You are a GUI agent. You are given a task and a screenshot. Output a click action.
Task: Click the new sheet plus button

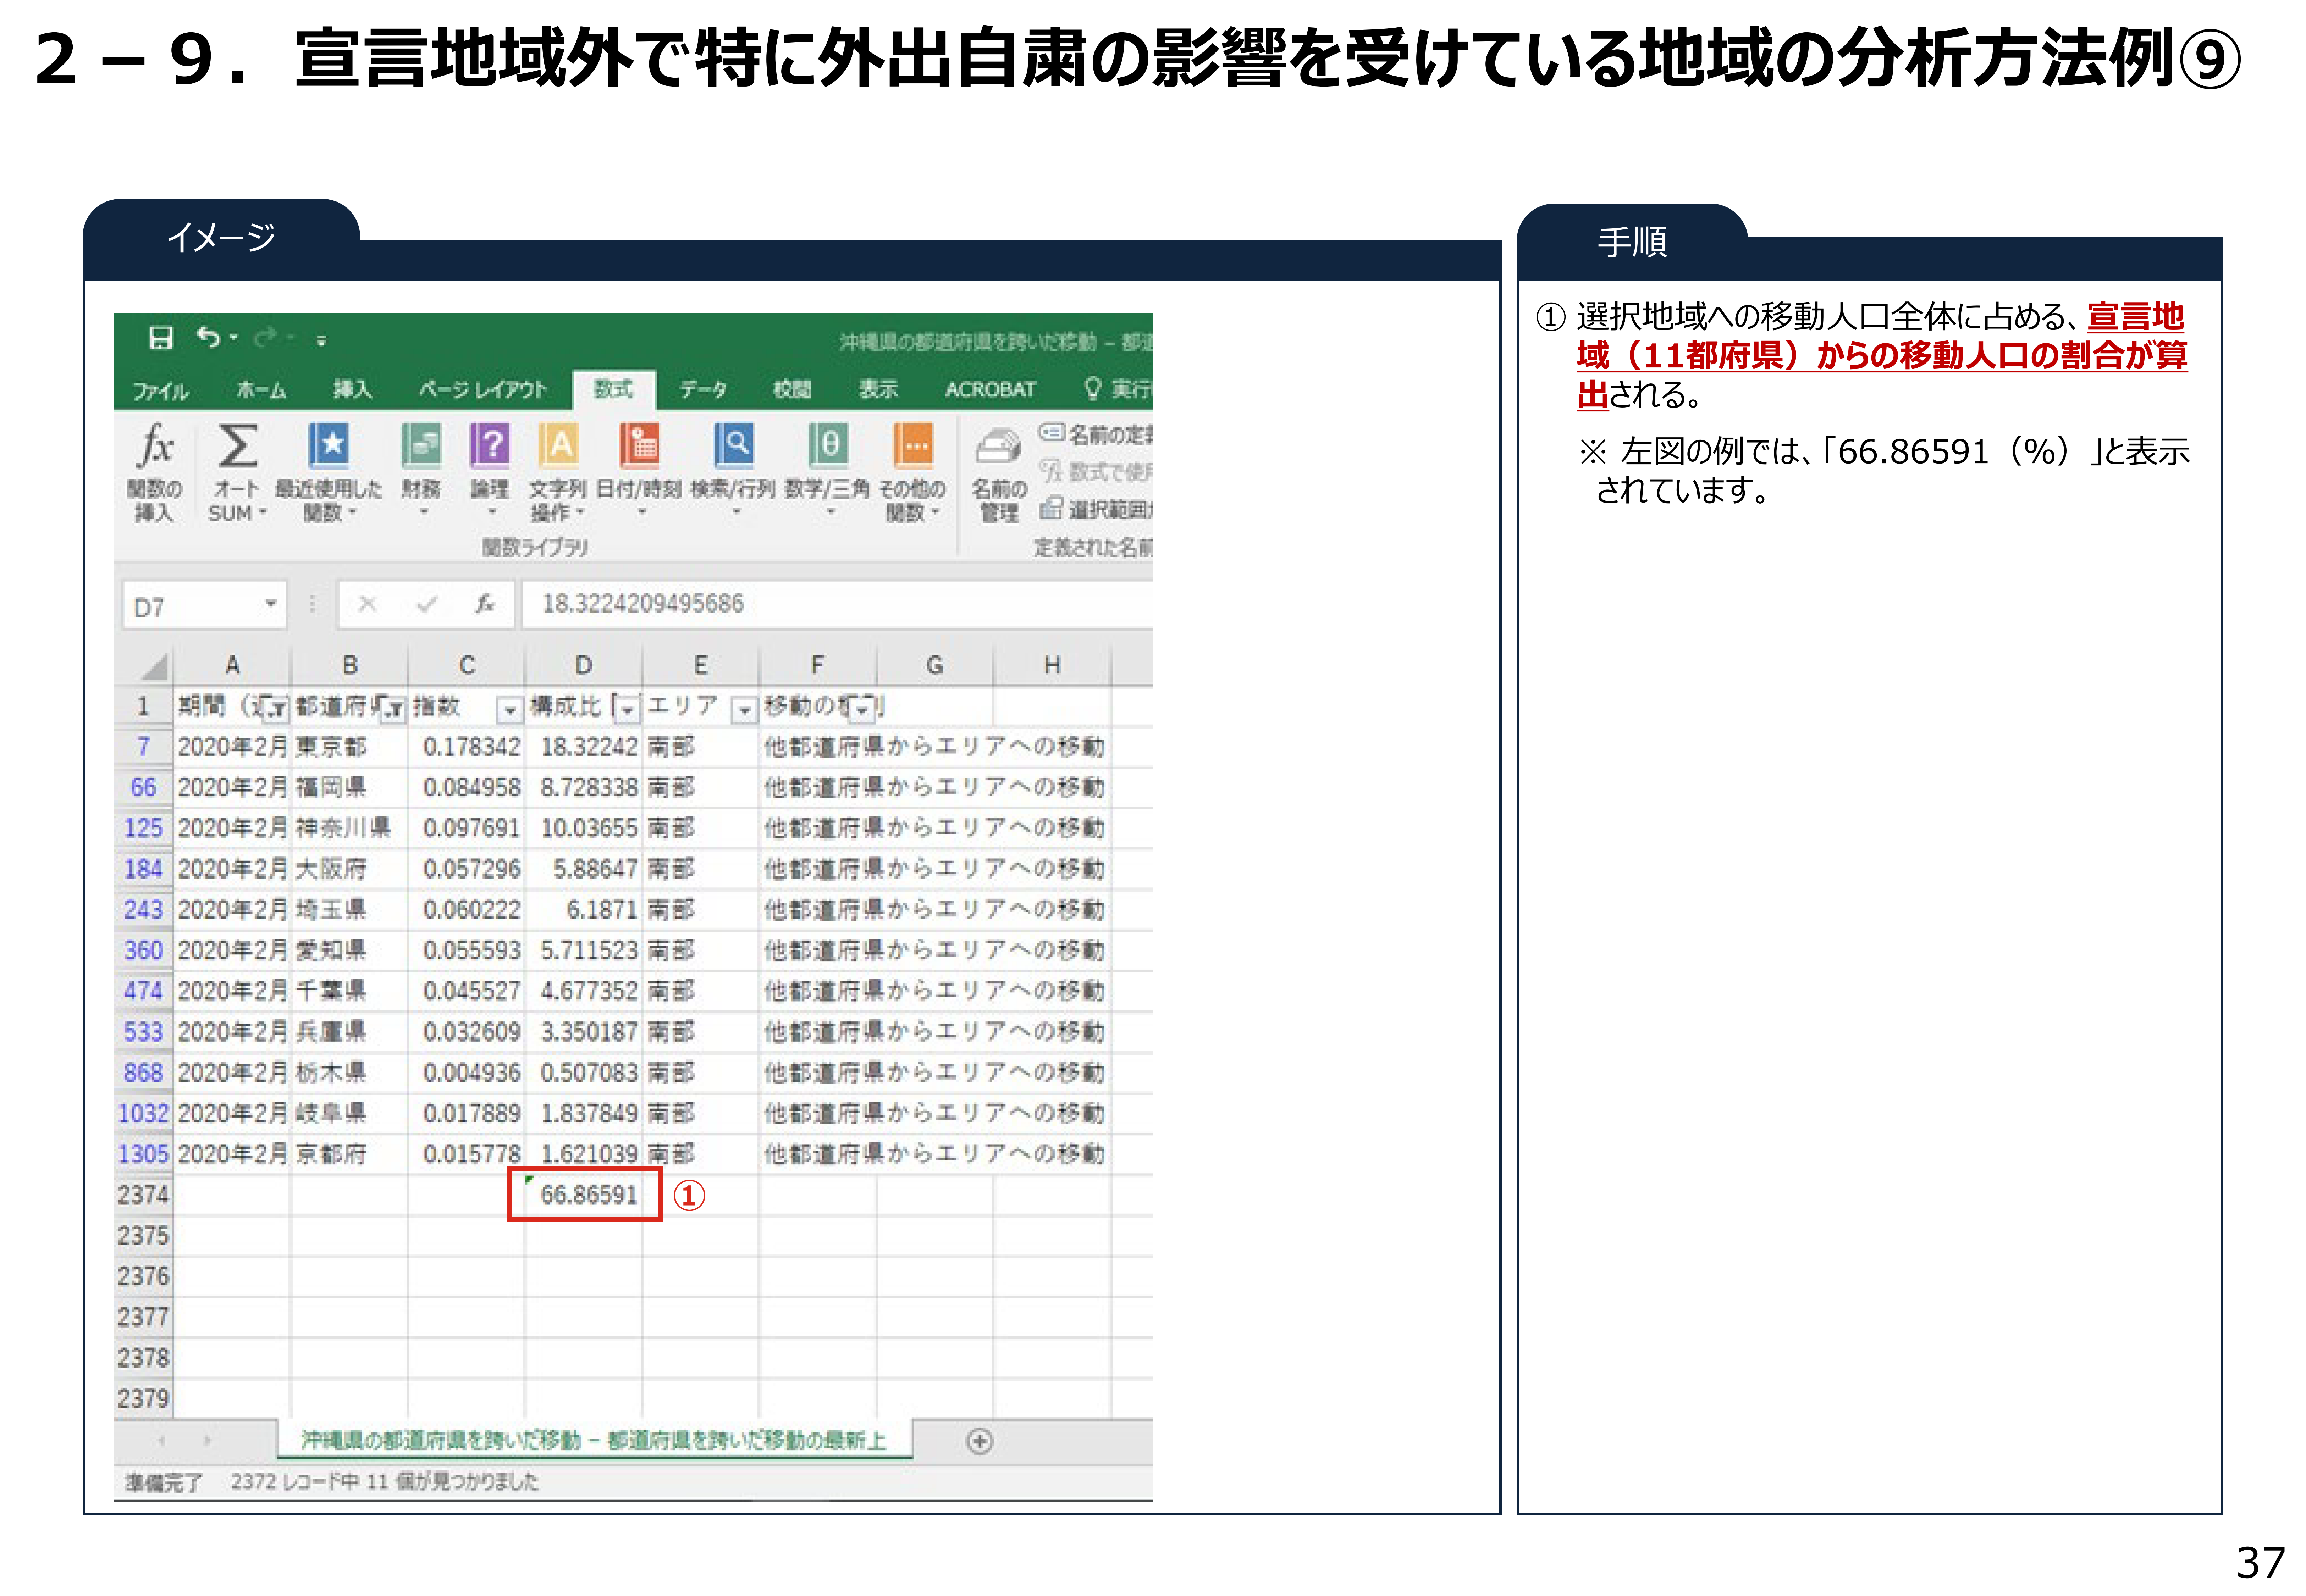point(979,1441)
